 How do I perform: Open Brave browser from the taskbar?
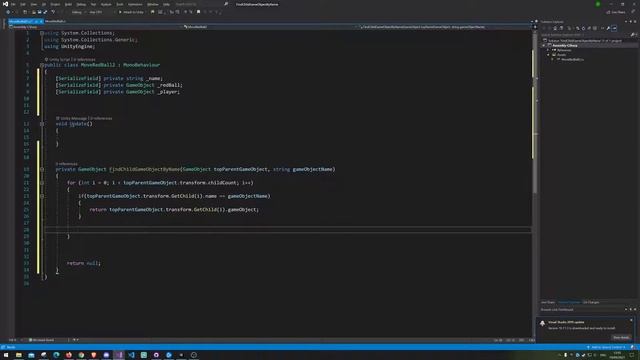pyautogui.click(x=94, y=355)
